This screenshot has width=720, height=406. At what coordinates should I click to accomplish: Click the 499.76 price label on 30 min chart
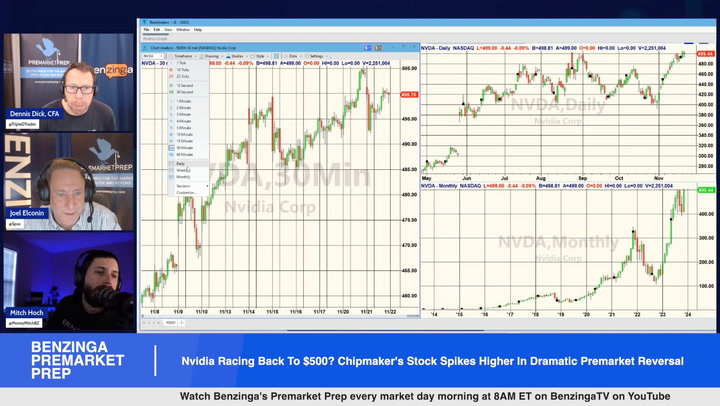[x=409, y=95]
